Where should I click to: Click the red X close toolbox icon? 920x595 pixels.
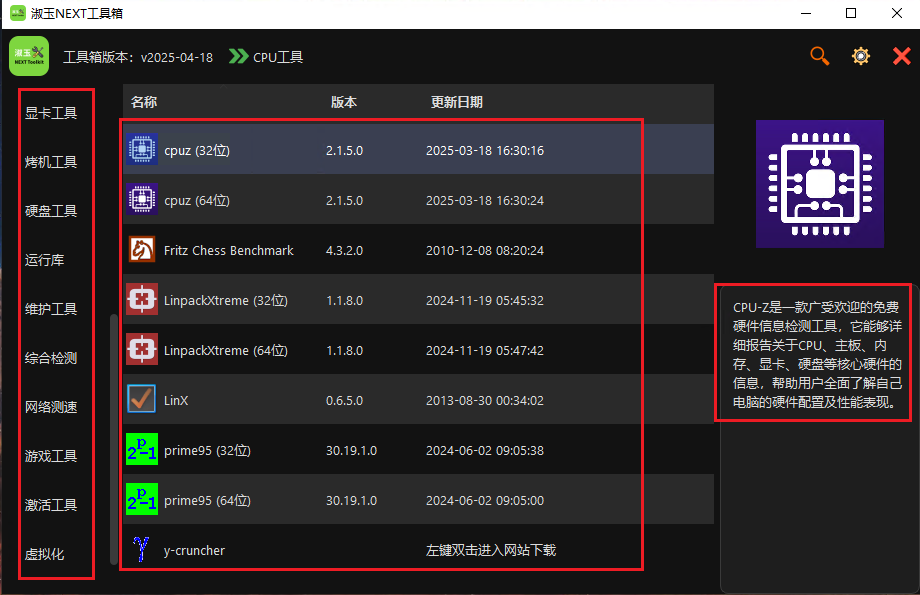click(x=901, y=57)
